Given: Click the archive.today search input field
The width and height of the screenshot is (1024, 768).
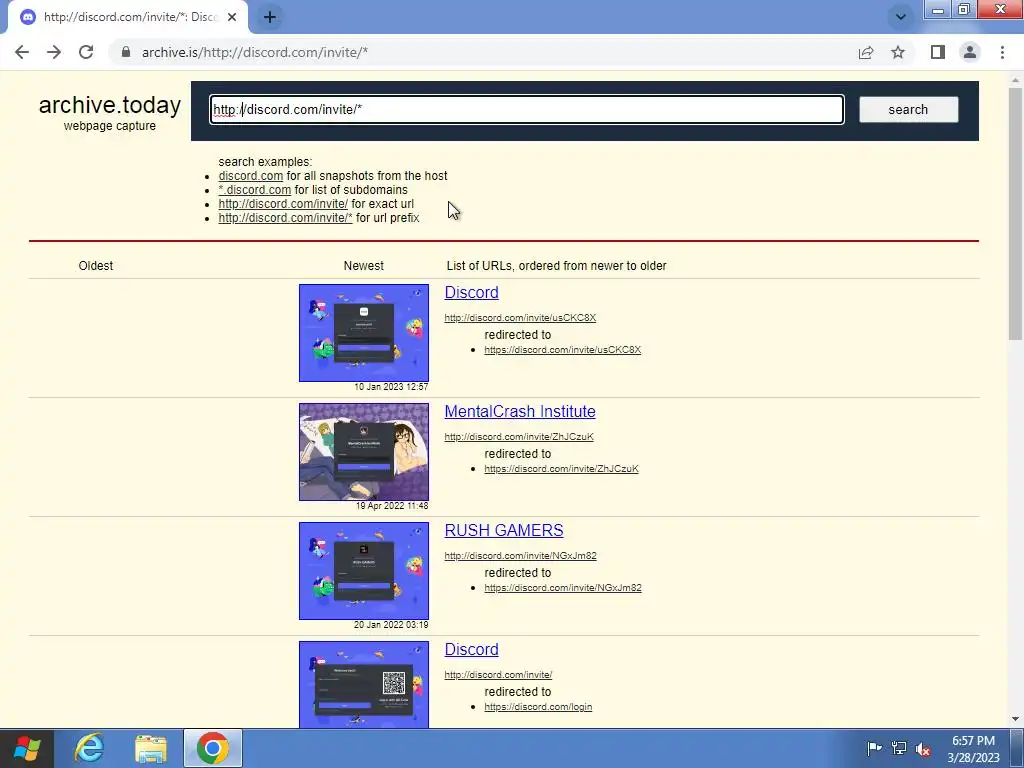Looking at the screenshot, I should [526, 110].
